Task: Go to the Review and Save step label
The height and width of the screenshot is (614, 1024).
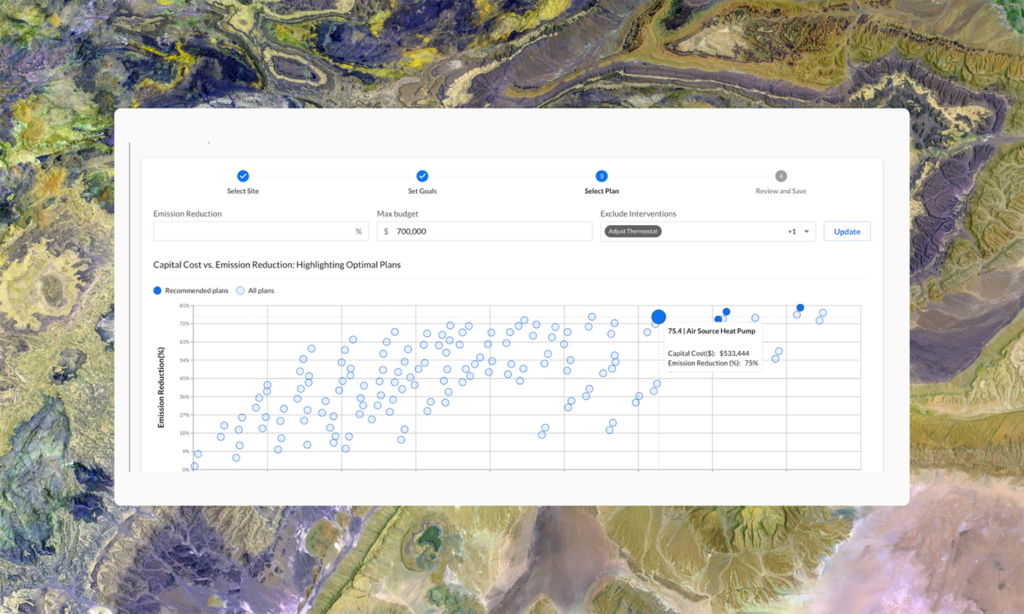Action: (781, 191)
